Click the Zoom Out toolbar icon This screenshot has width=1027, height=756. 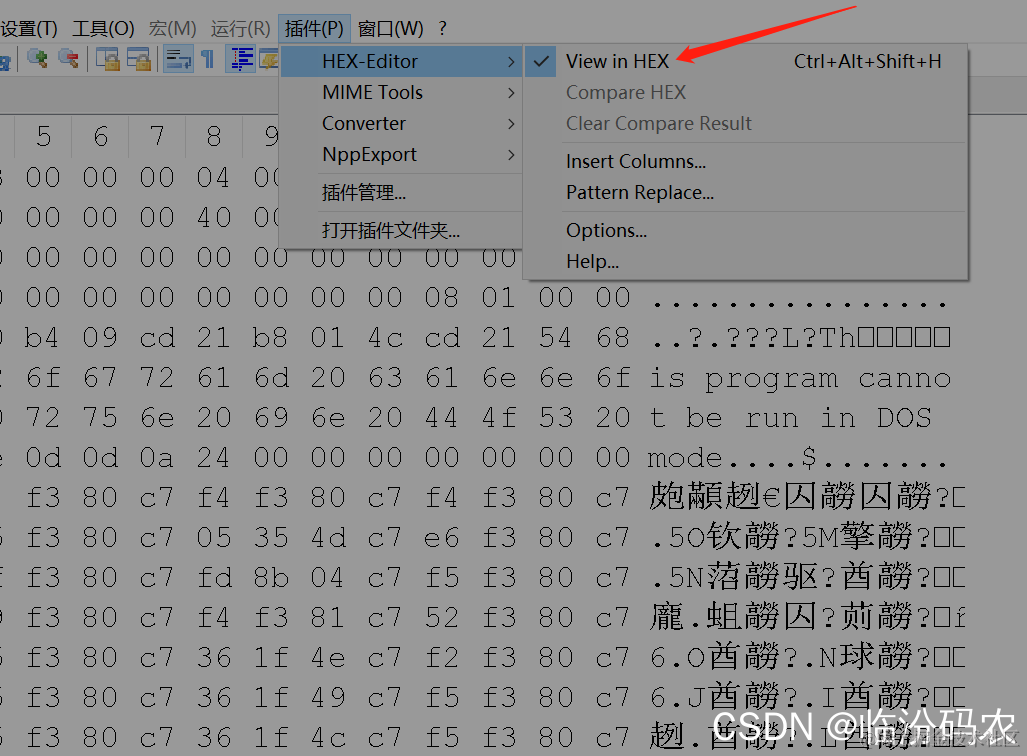[69, 60]
